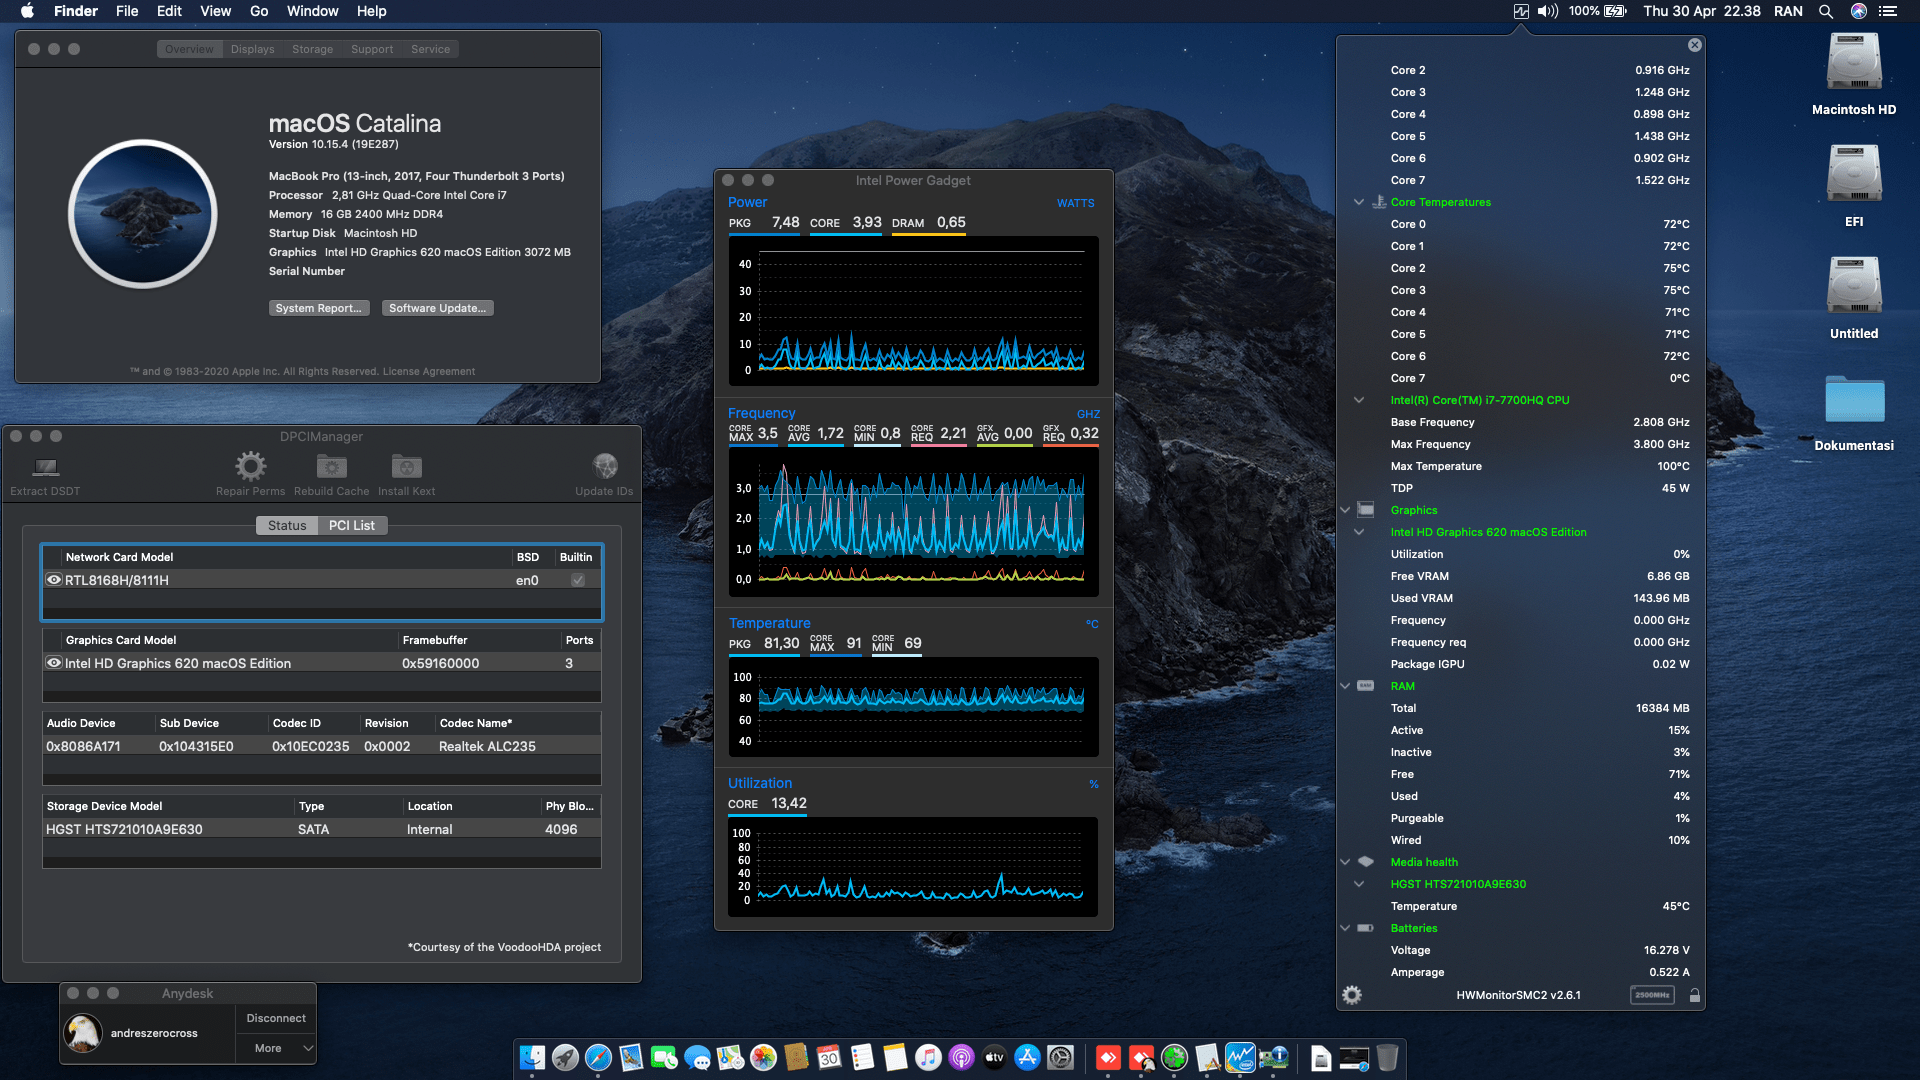1920x1080 pixels.
Task: Collapse Intel HD Graphics 620 macOS Edition group
Action: [x=1359, y=532]
